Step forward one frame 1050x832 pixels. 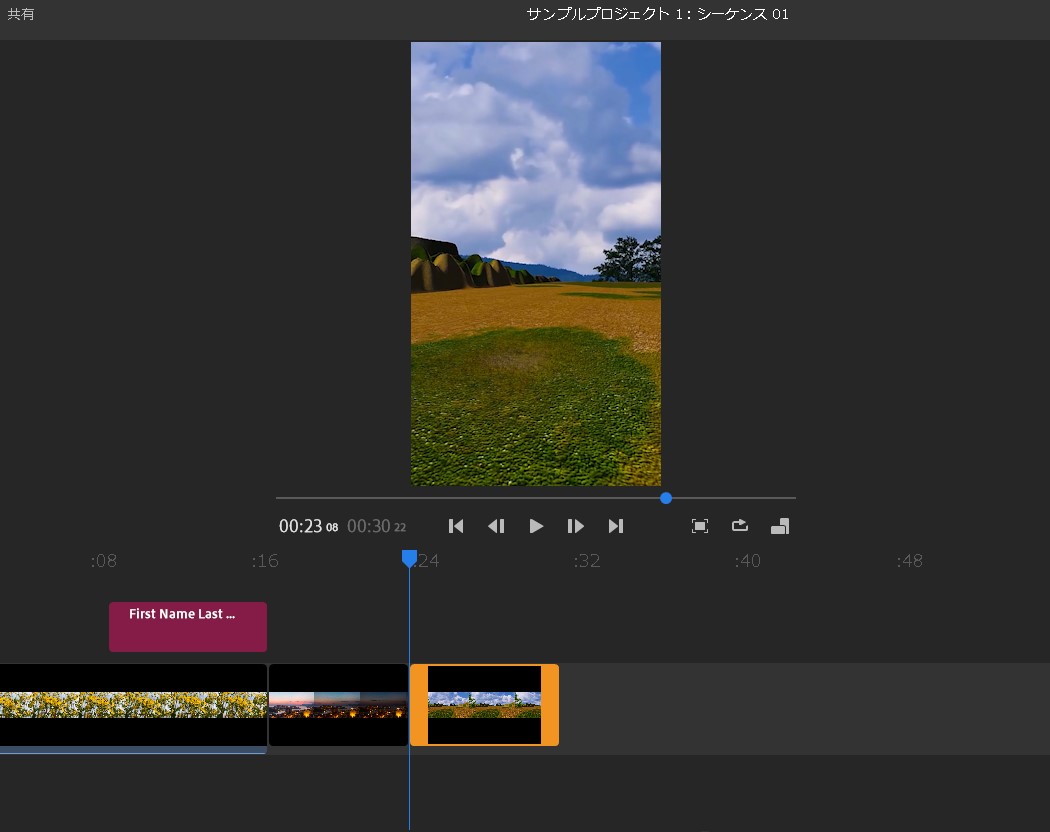pos(576,526)
